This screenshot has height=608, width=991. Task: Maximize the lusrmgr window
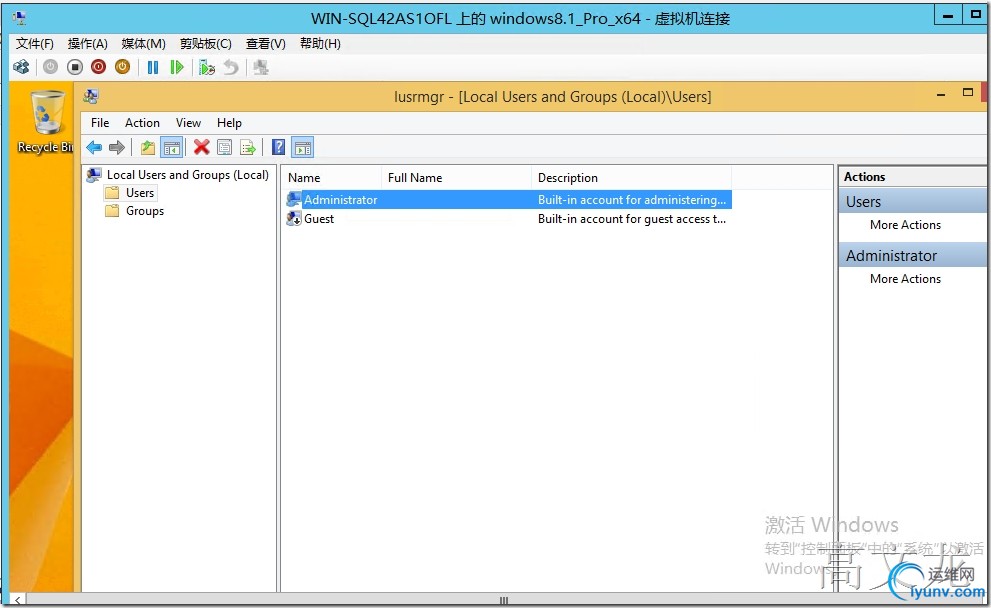pos(968,93)
